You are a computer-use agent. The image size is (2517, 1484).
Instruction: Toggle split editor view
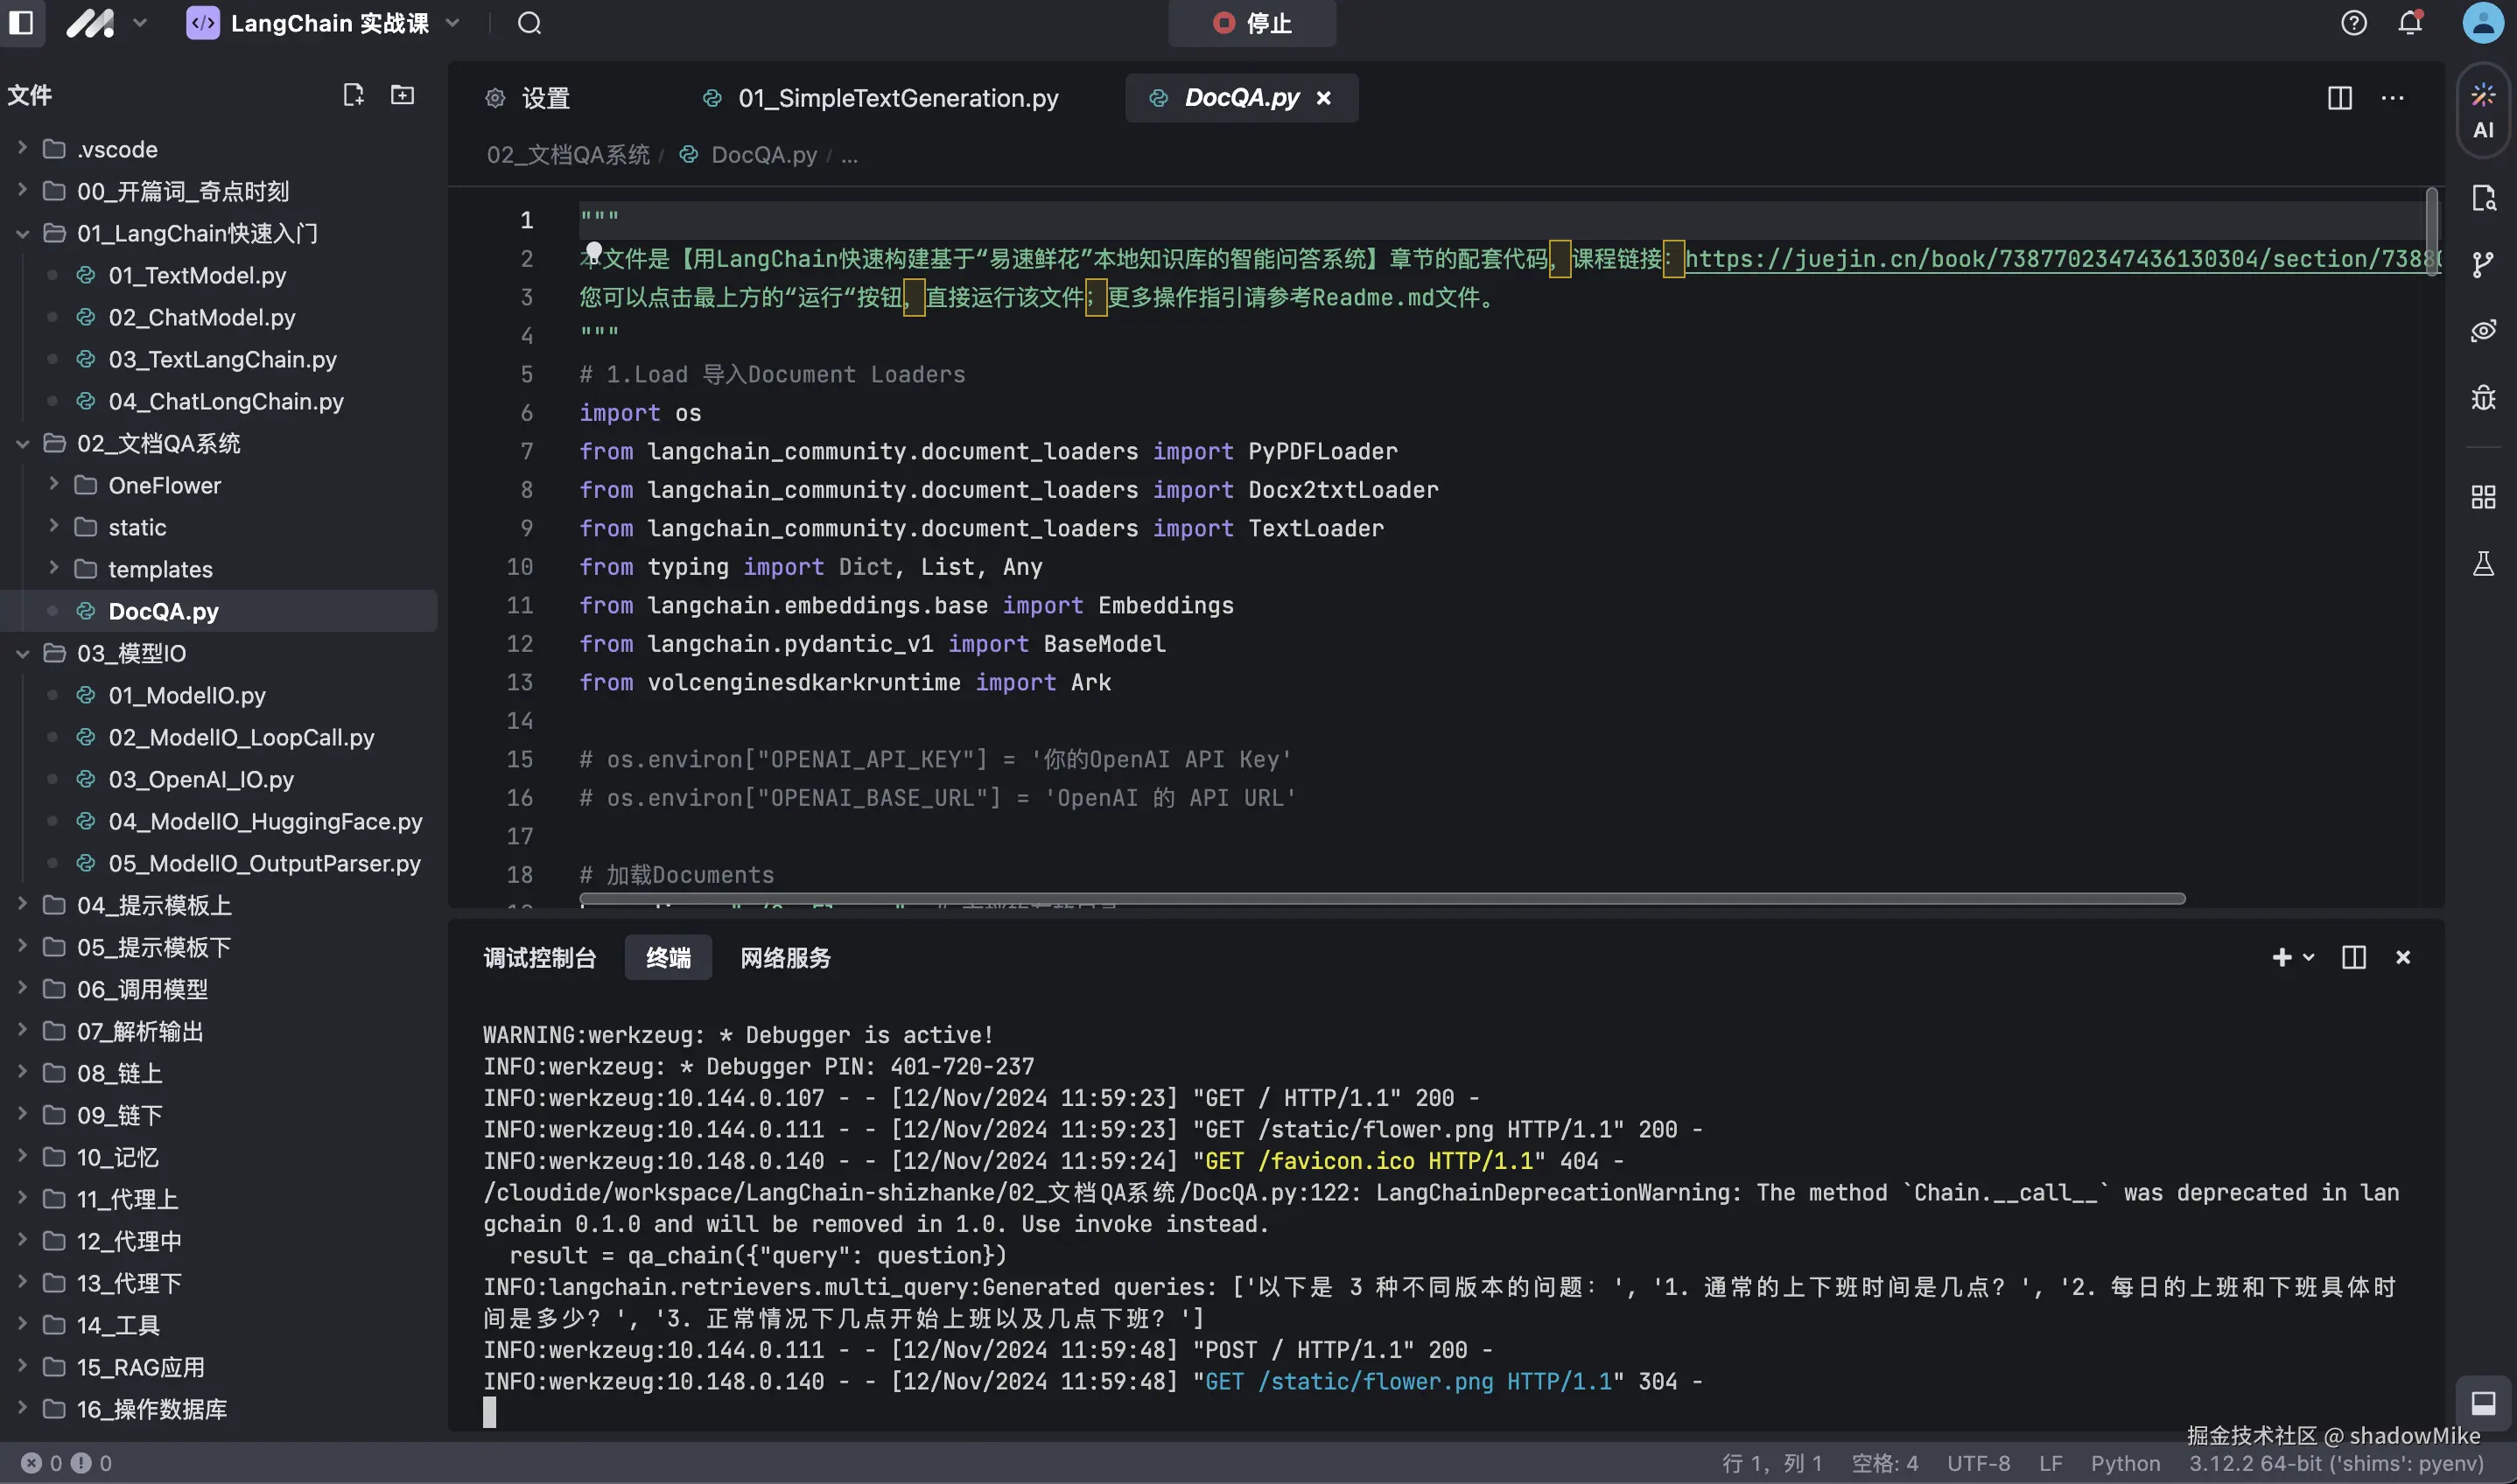tap(2339, 98)
